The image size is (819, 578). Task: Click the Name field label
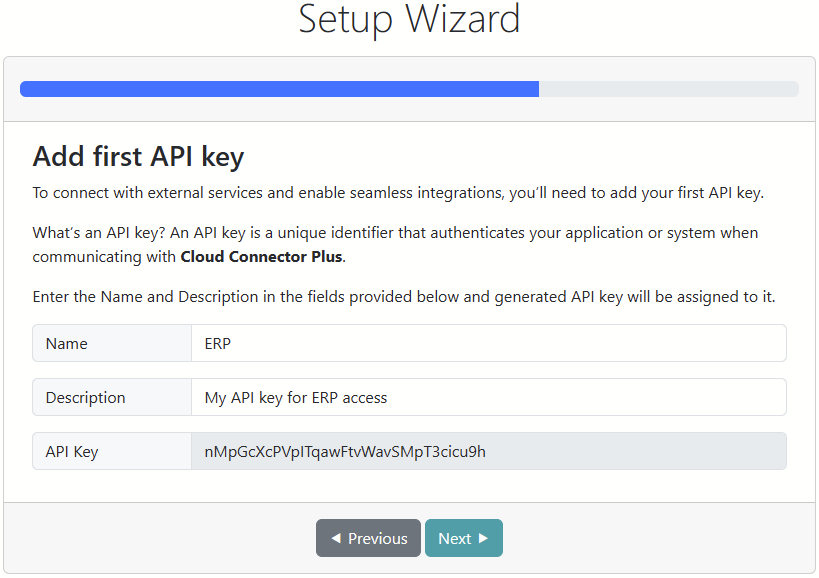pos(67,343)
